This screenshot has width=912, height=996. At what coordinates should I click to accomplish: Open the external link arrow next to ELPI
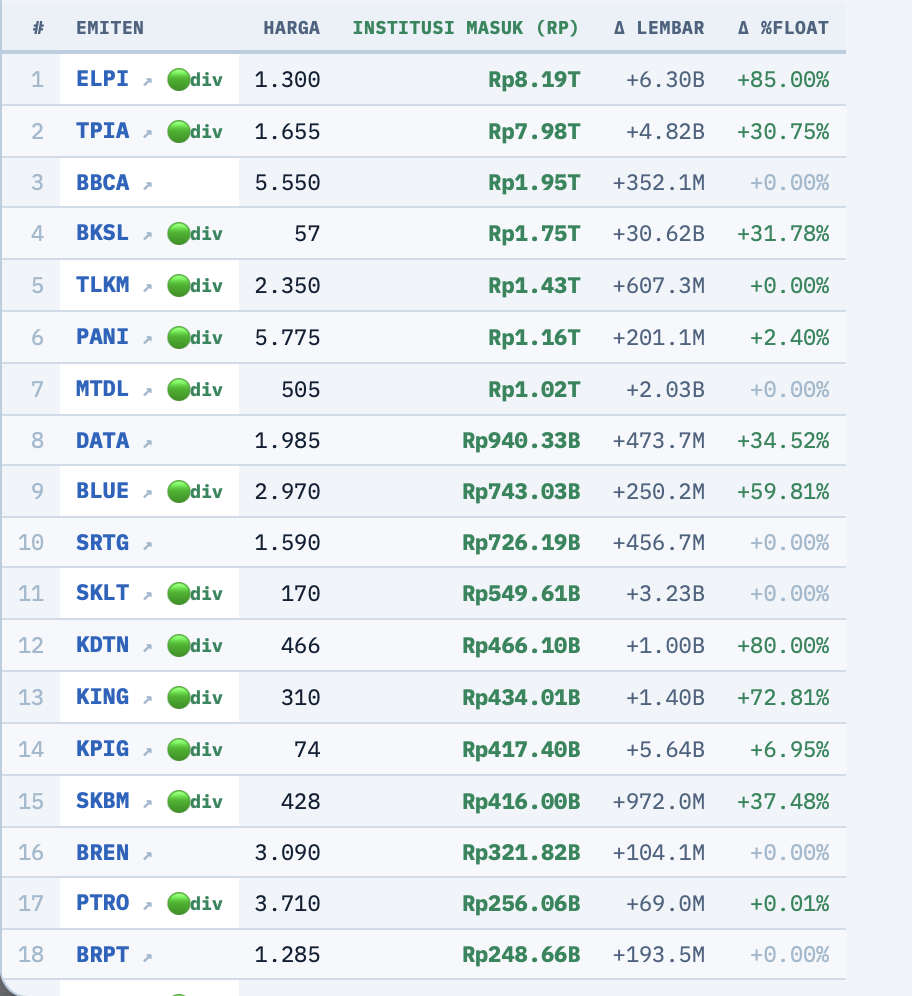coord(147,81)
